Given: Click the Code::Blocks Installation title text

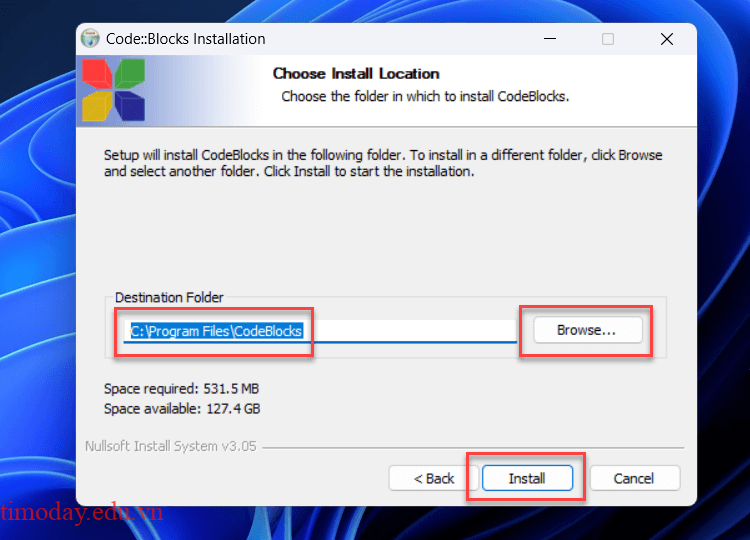Looking at the screenshot, I should click(186, 39).
